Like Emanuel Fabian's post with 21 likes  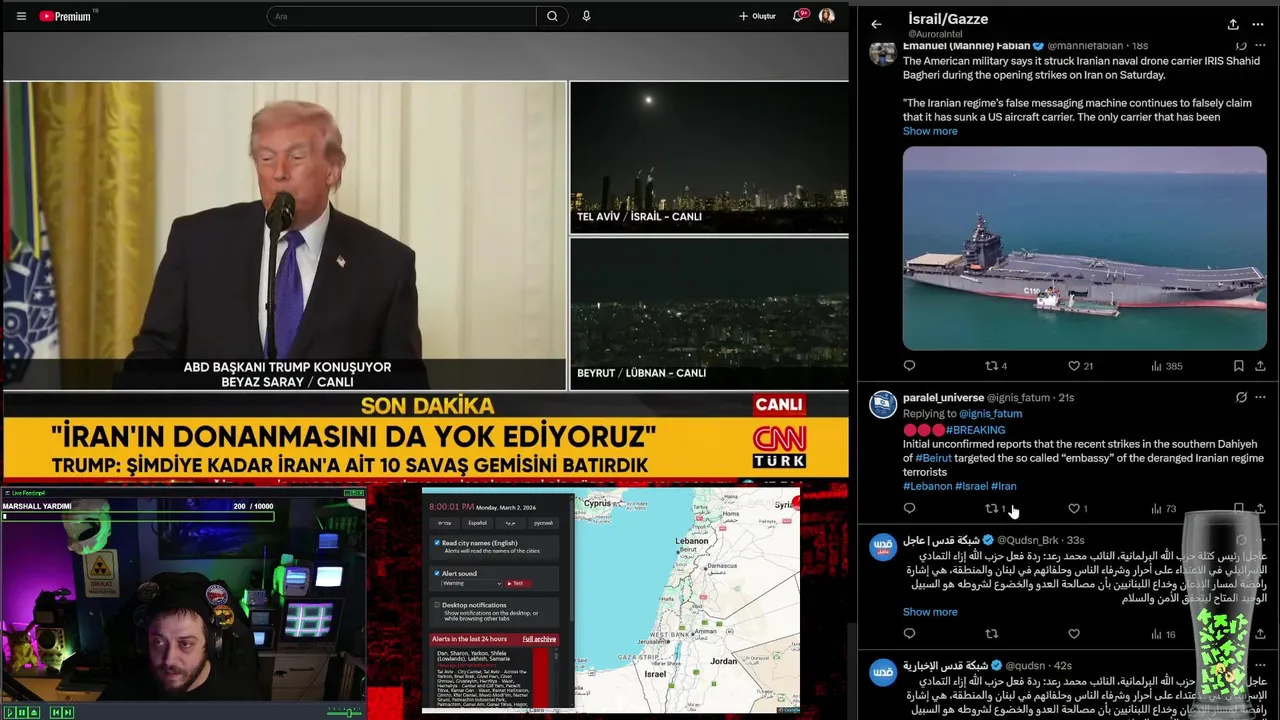[1080, 366]
